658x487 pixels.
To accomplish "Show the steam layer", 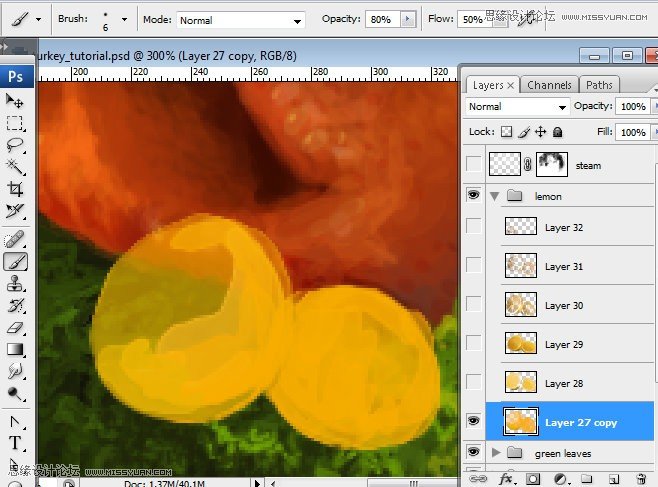I will point(474,164).
